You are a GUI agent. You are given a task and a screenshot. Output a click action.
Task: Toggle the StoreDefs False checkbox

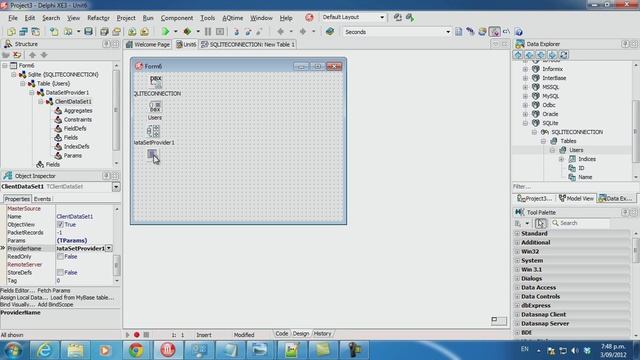[60, 272]
